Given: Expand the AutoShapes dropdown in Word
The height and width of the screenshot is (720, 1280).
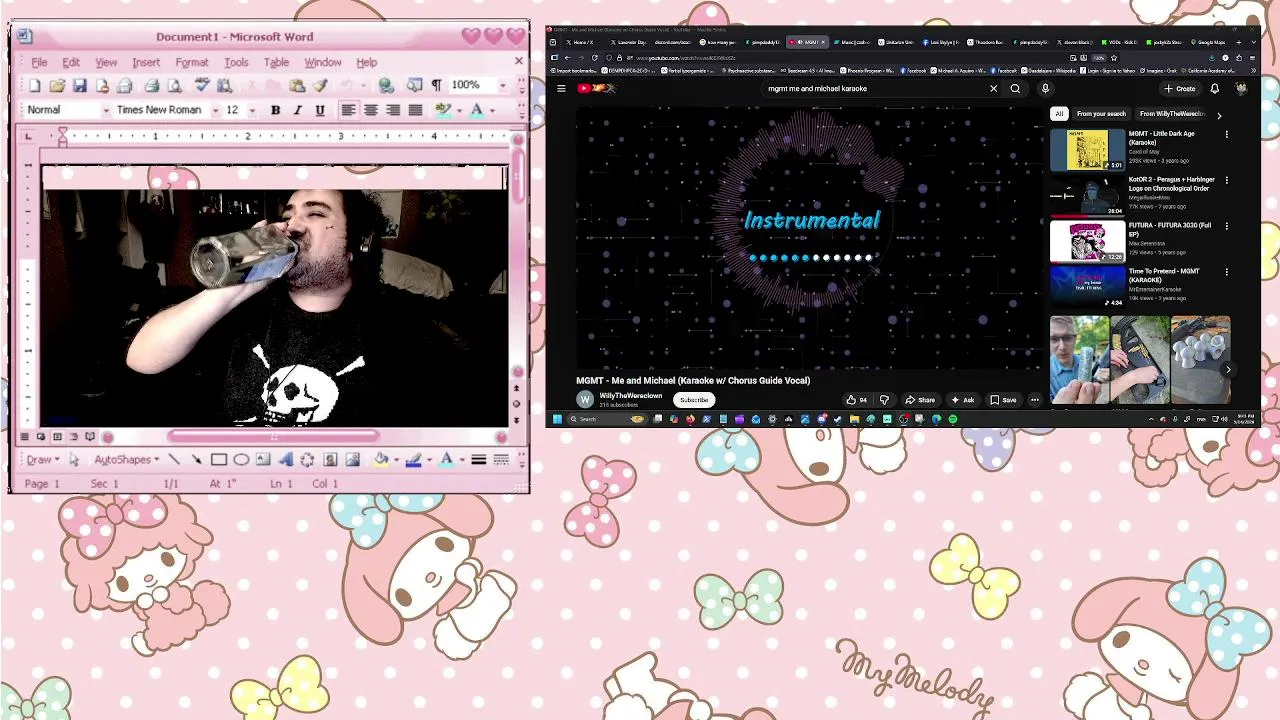Looking at the screenshot, I should tap(127, 460).
